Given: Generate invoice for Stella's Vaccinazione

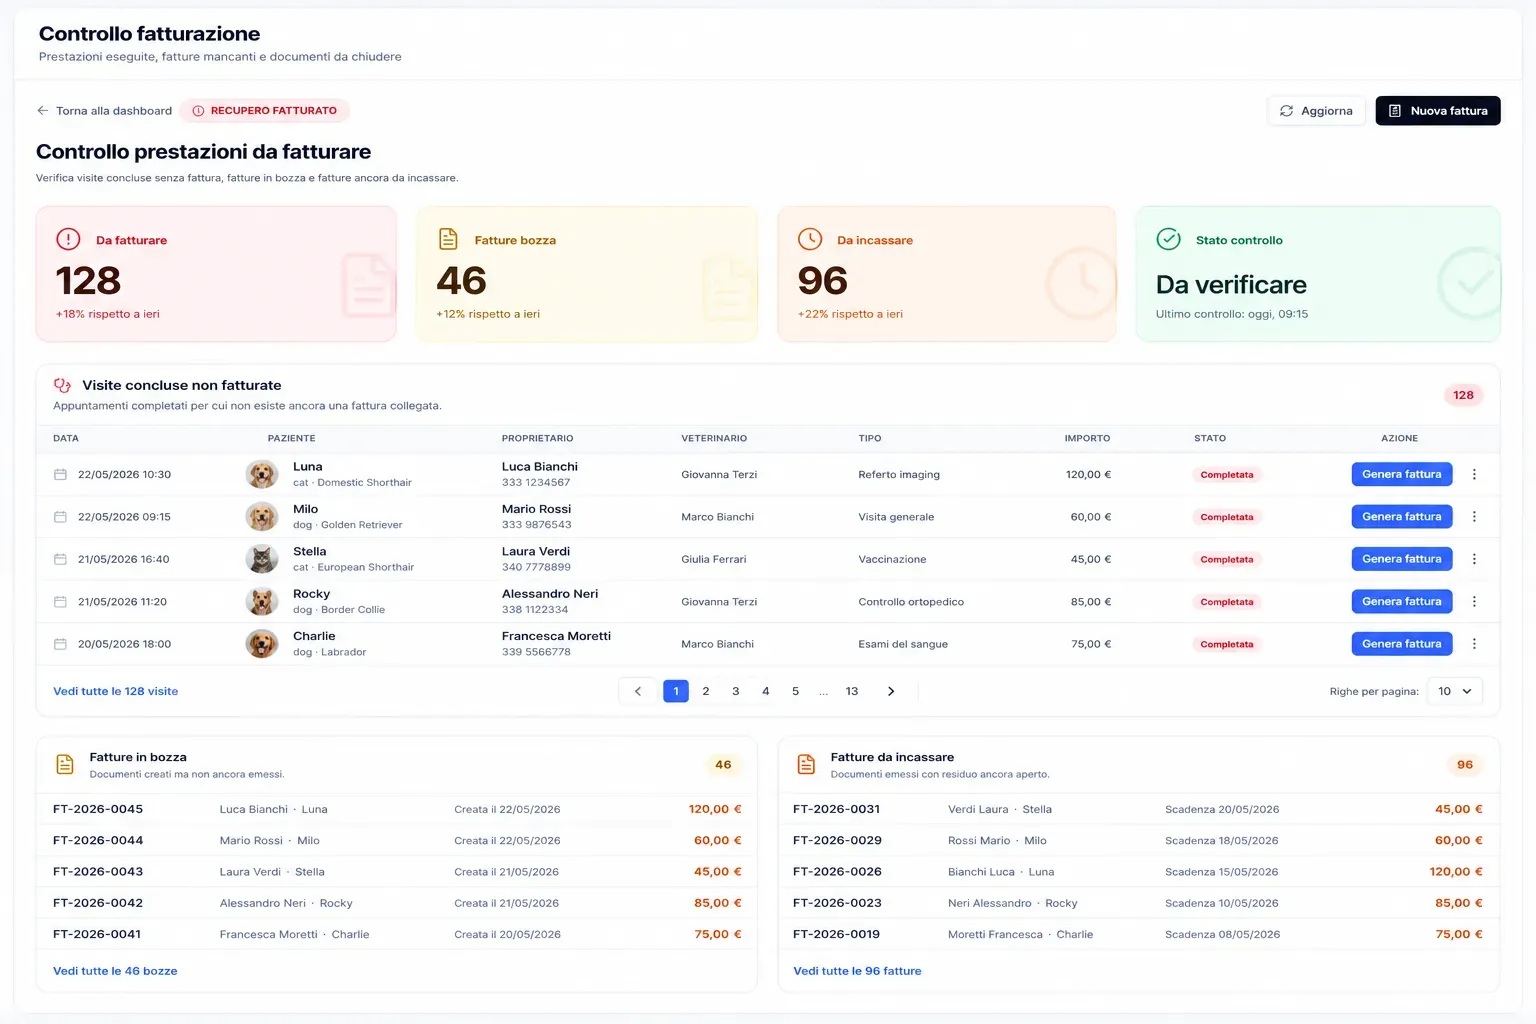Looking at the screenshot, I should pos(1402,559).
